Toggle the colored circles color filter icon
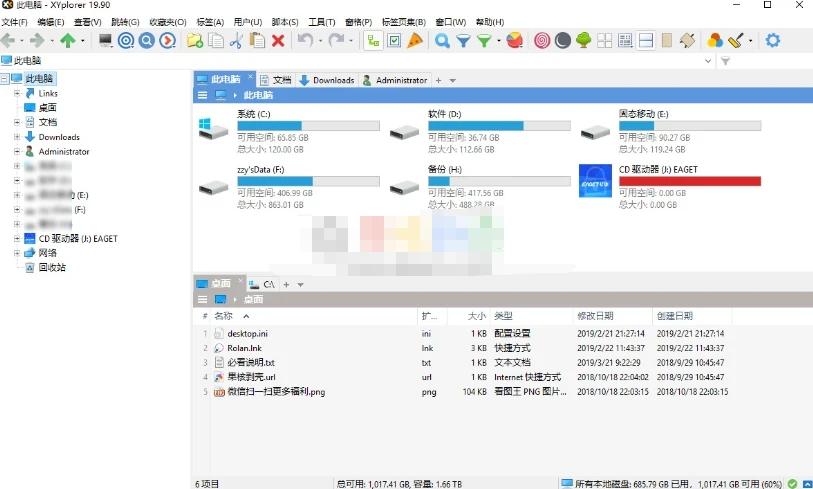The height and width of the screenshot is (489, 813). [715, 40]
